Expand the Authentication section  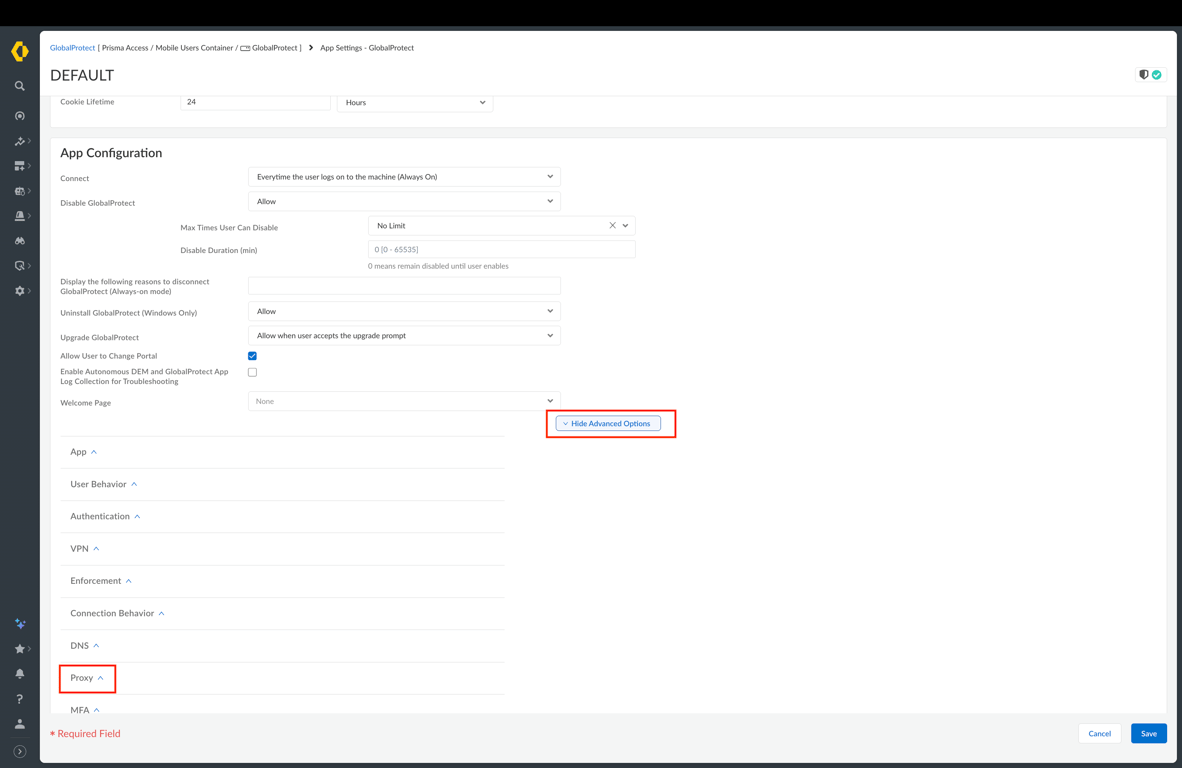point(105,516)
